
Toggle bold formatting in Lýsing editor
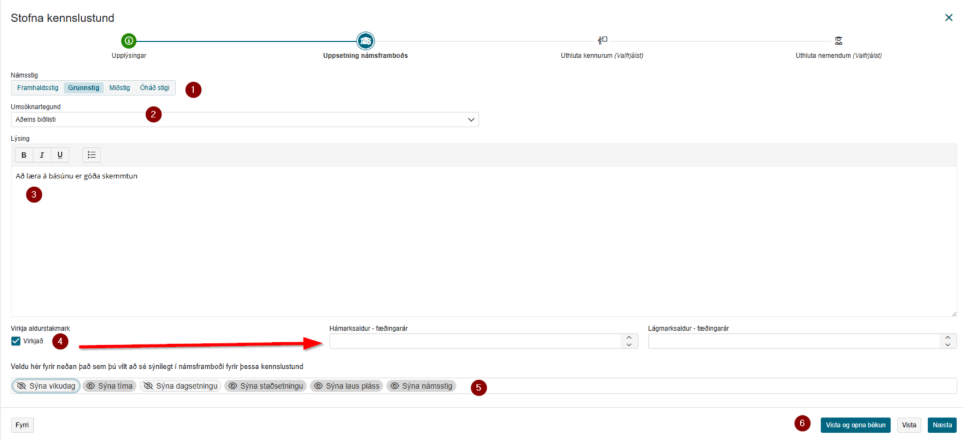[24, 155]
